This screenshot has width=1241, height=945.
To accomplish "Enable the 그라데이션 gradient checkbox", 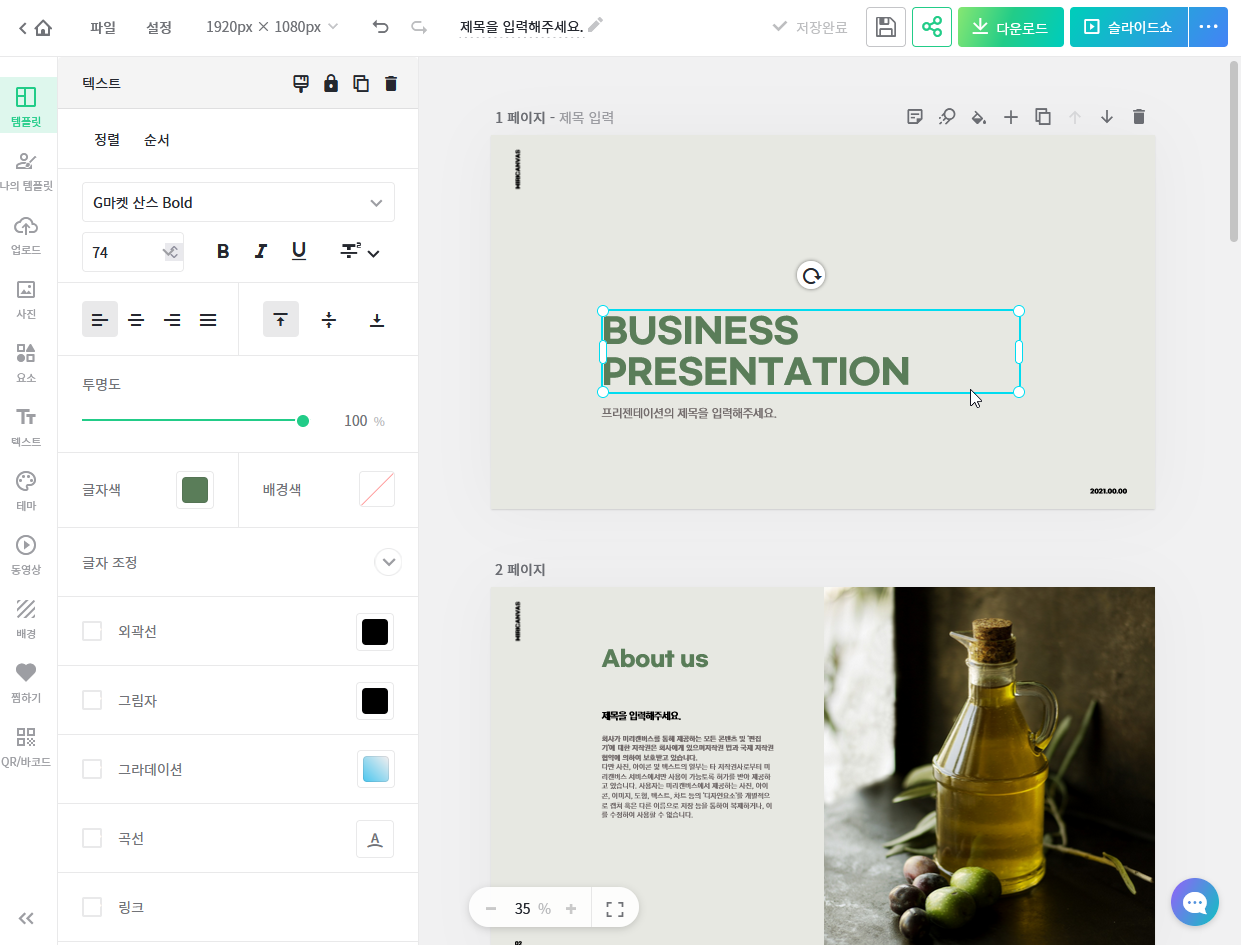I will (92, 769).
